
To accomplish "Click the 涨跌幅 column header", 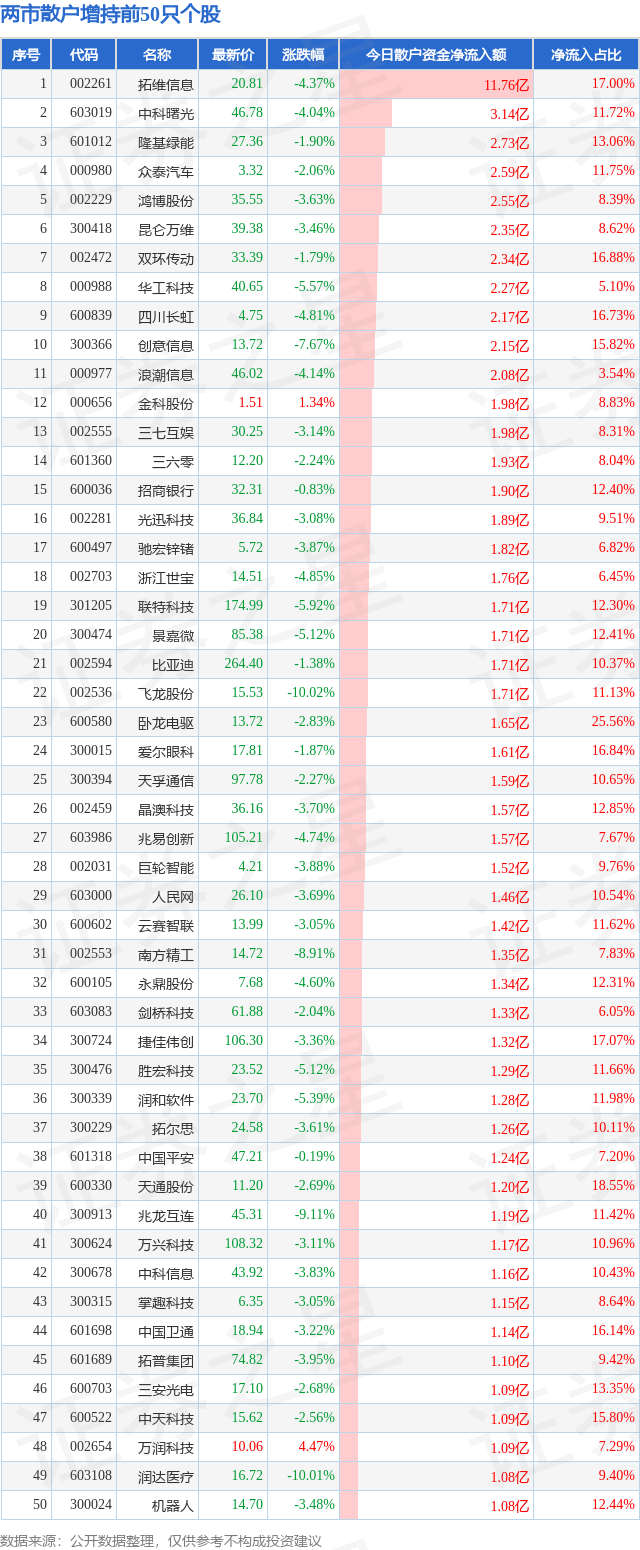I will coord(303,55).
